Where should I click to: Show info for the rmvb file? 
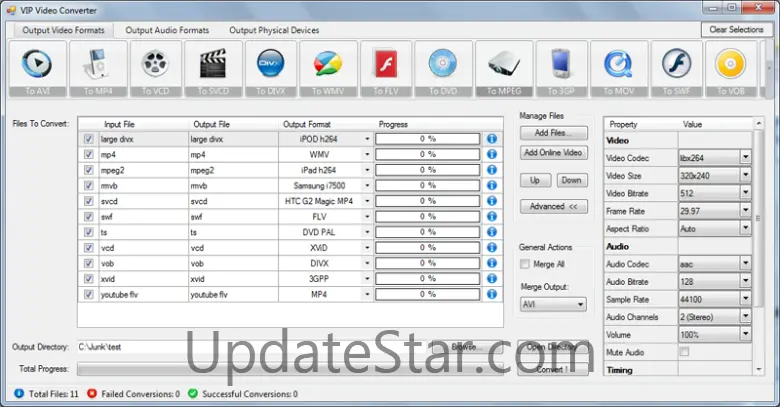click(x=491, y=185)
